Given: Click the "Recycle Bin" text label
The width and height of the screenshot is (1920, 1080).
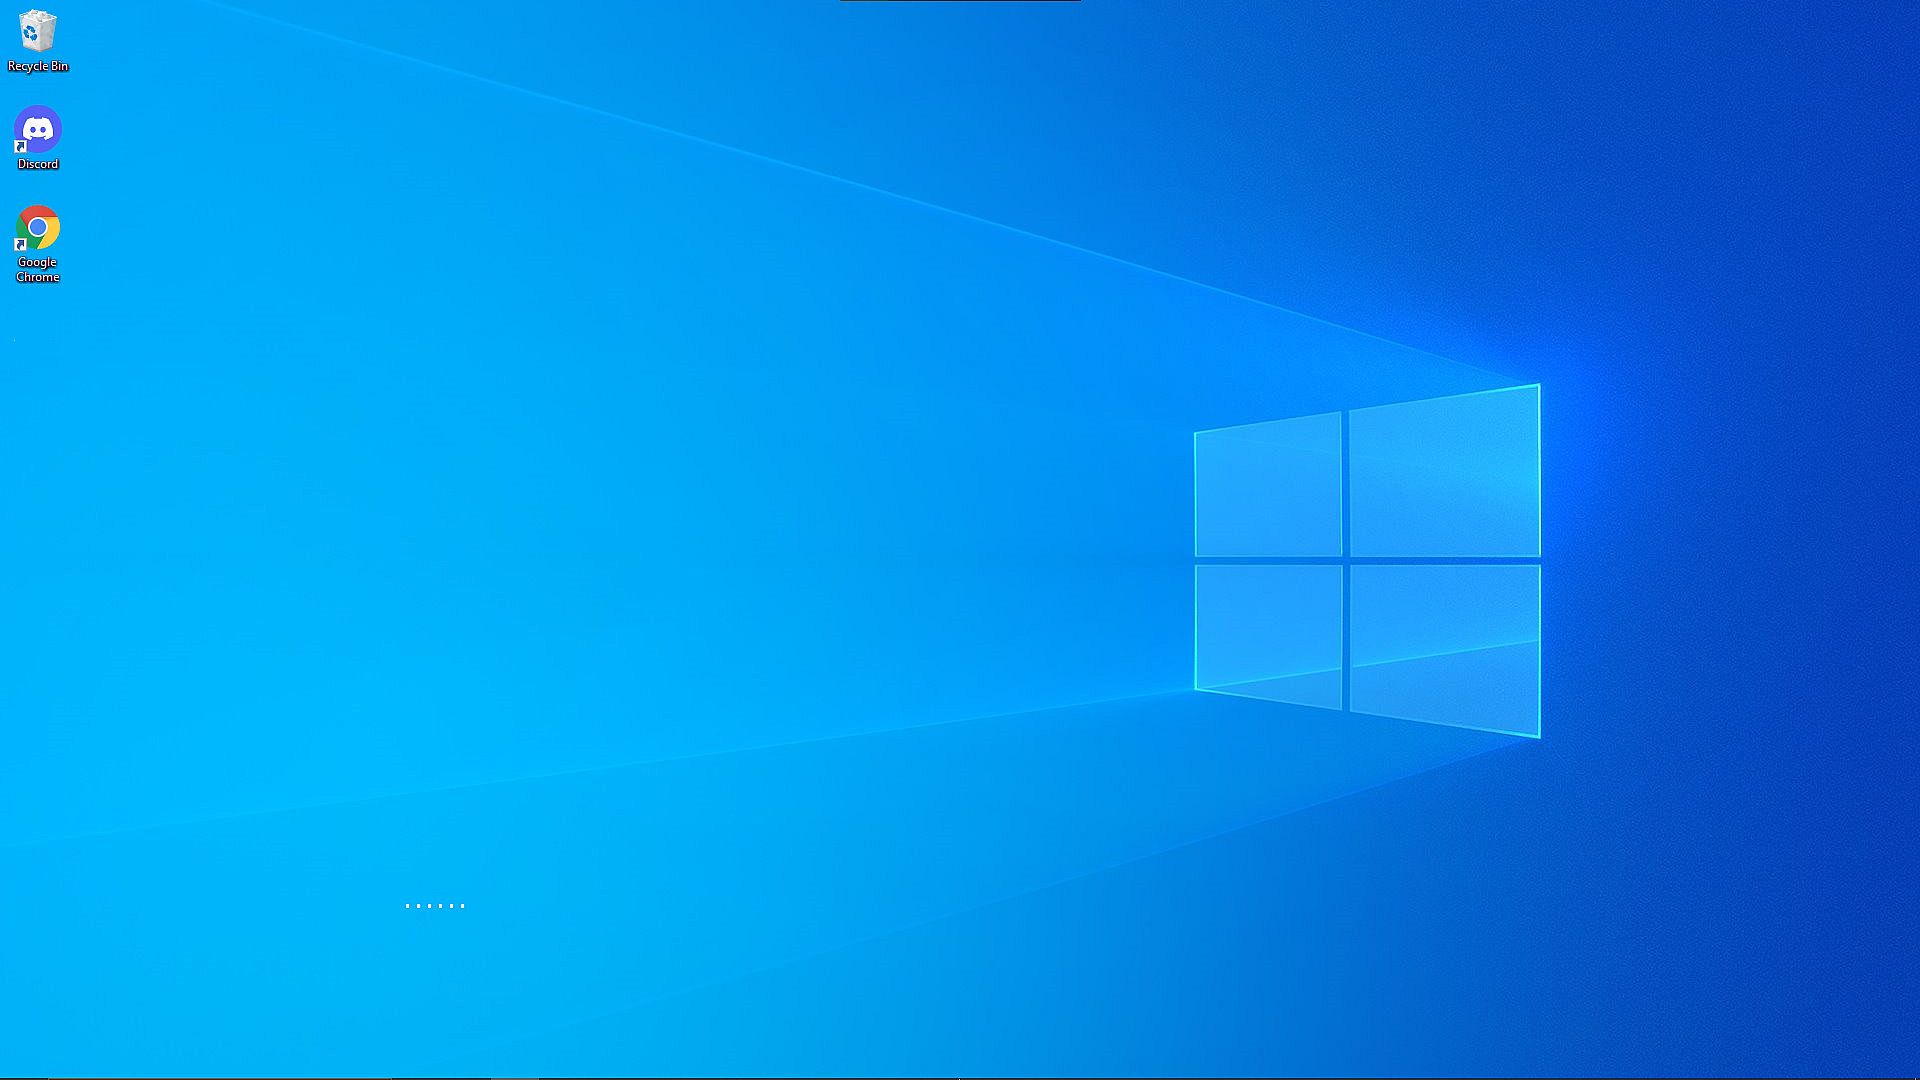Looking at the screenshot, I should [38, 66].
